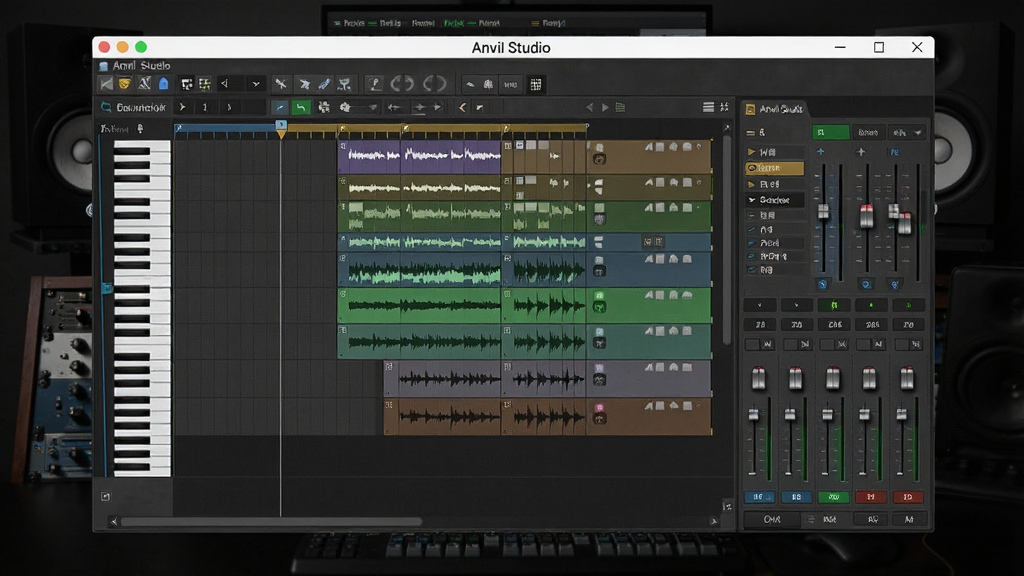
Task: Click the metronome icon in top toolbar
Action: (x=144, y=84)
